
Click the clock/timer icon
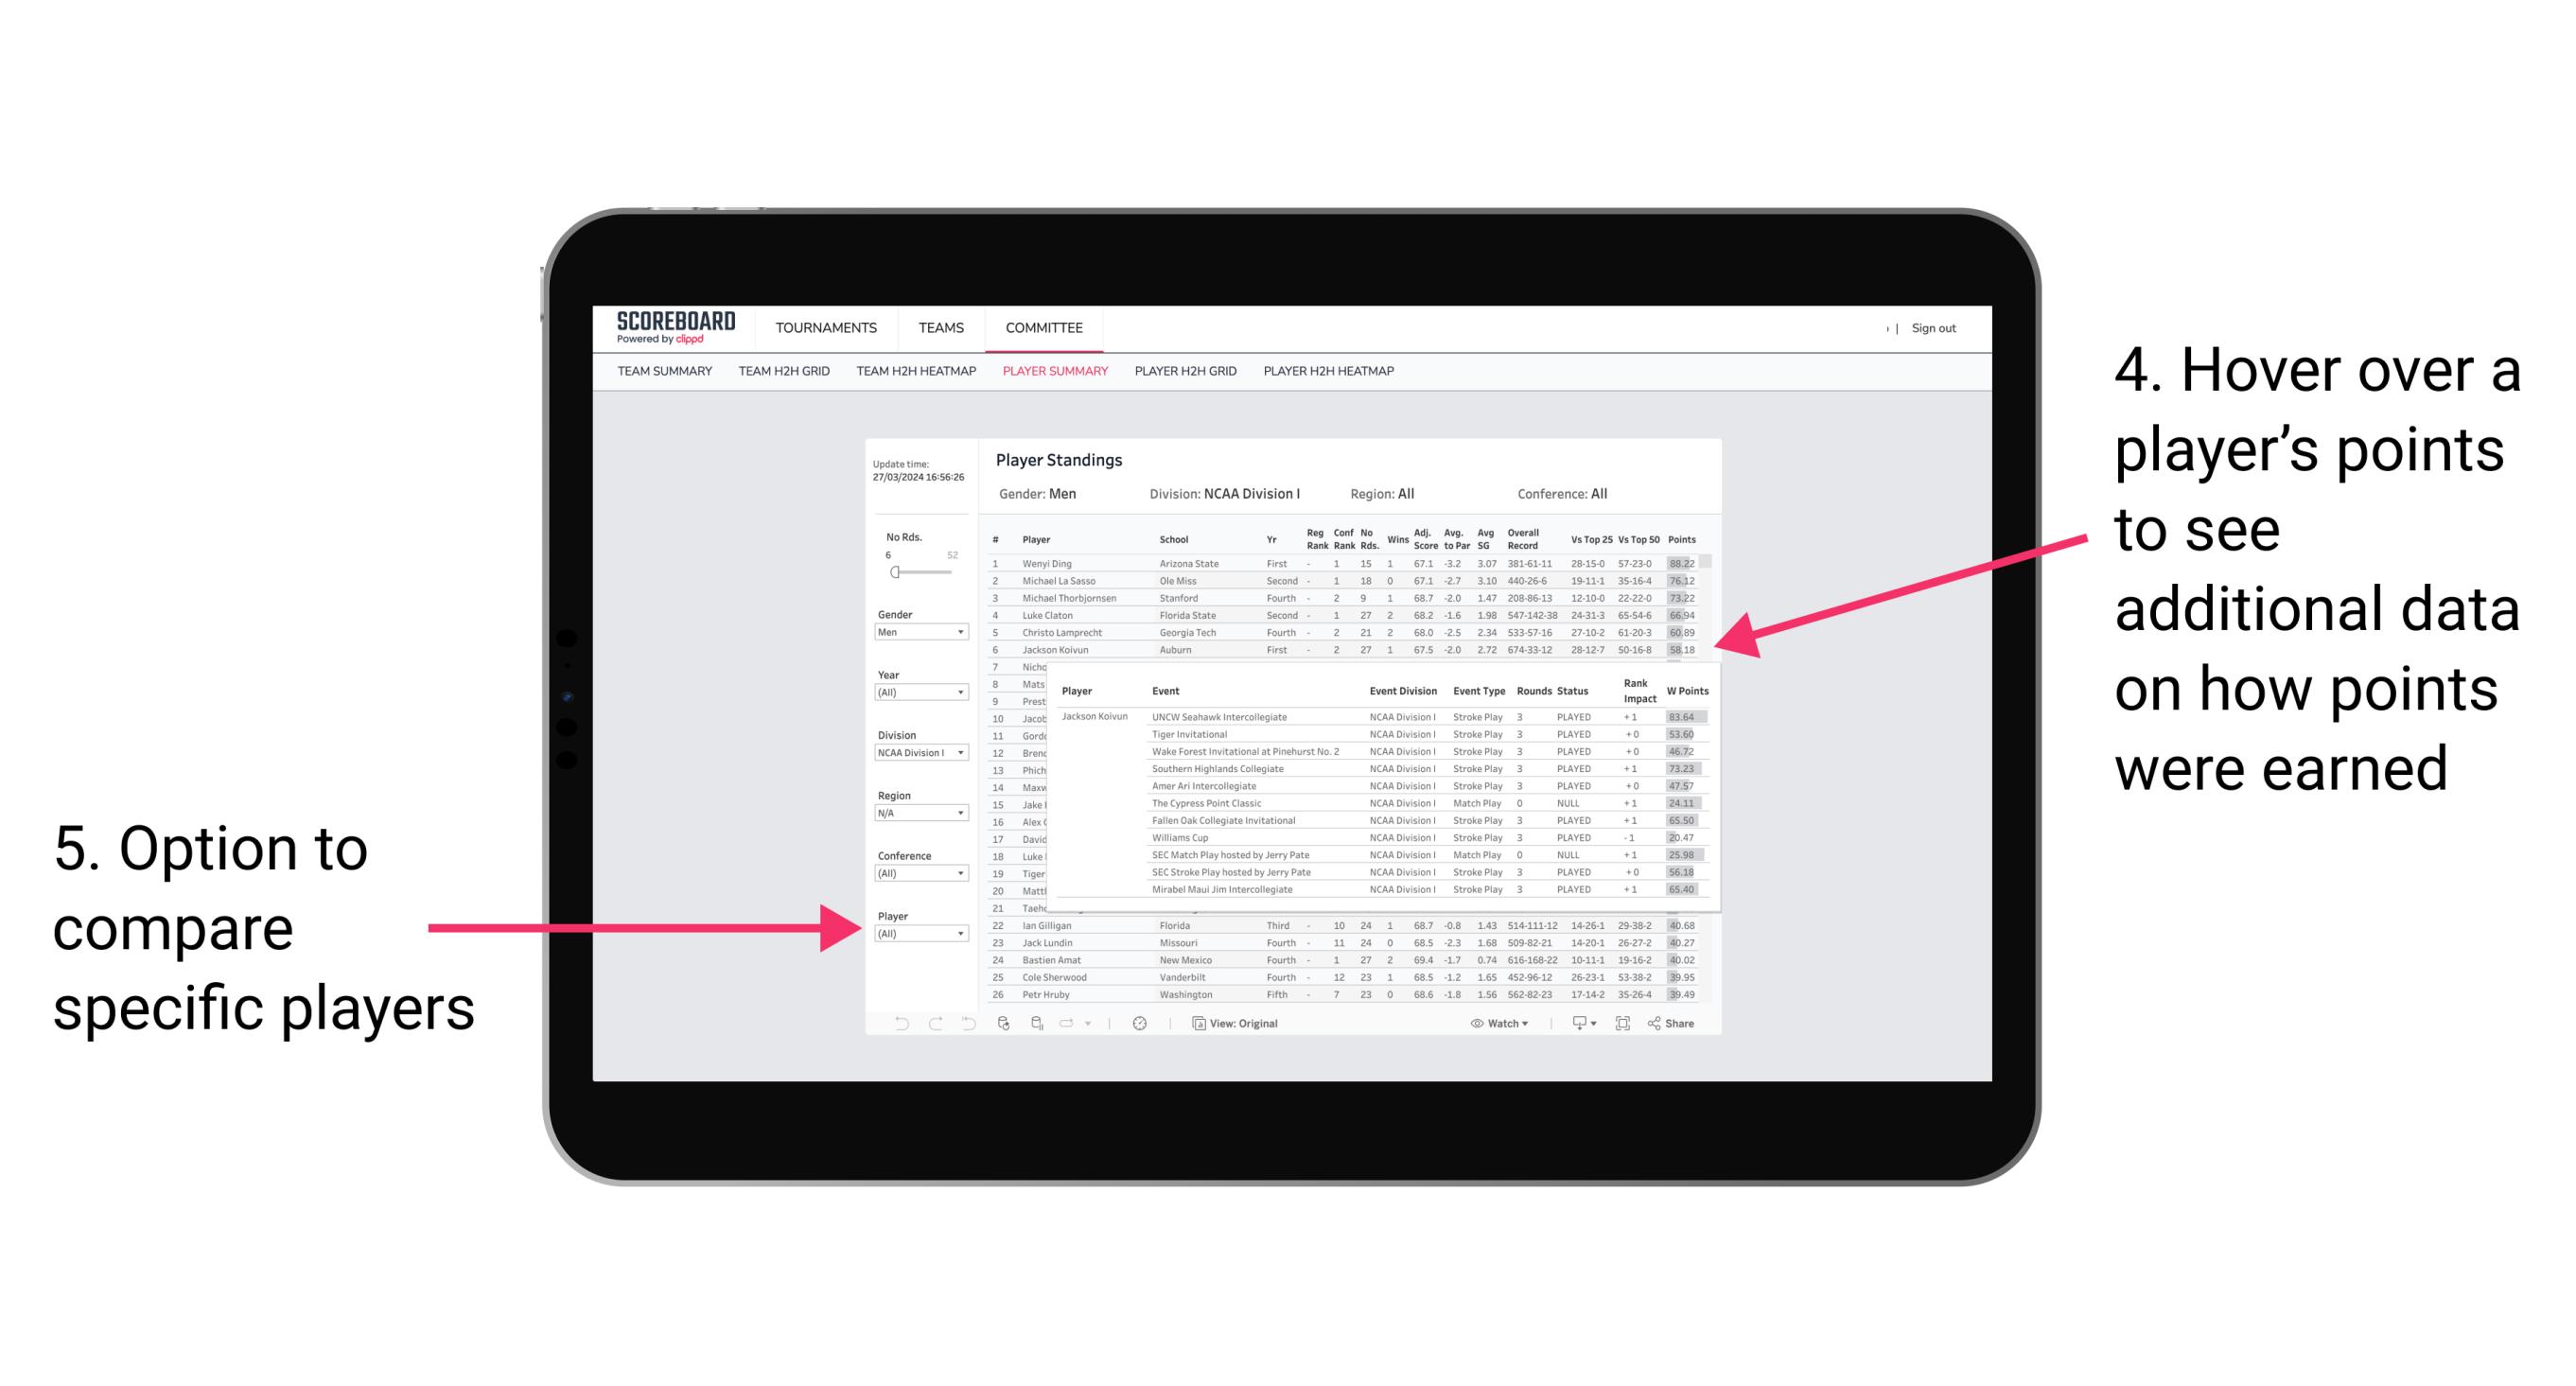point(1138,1021)
